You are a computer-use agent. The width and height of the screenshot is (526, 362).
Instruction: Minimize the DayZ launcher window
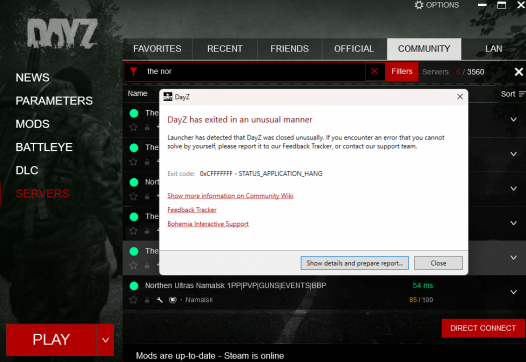point(482,5)
